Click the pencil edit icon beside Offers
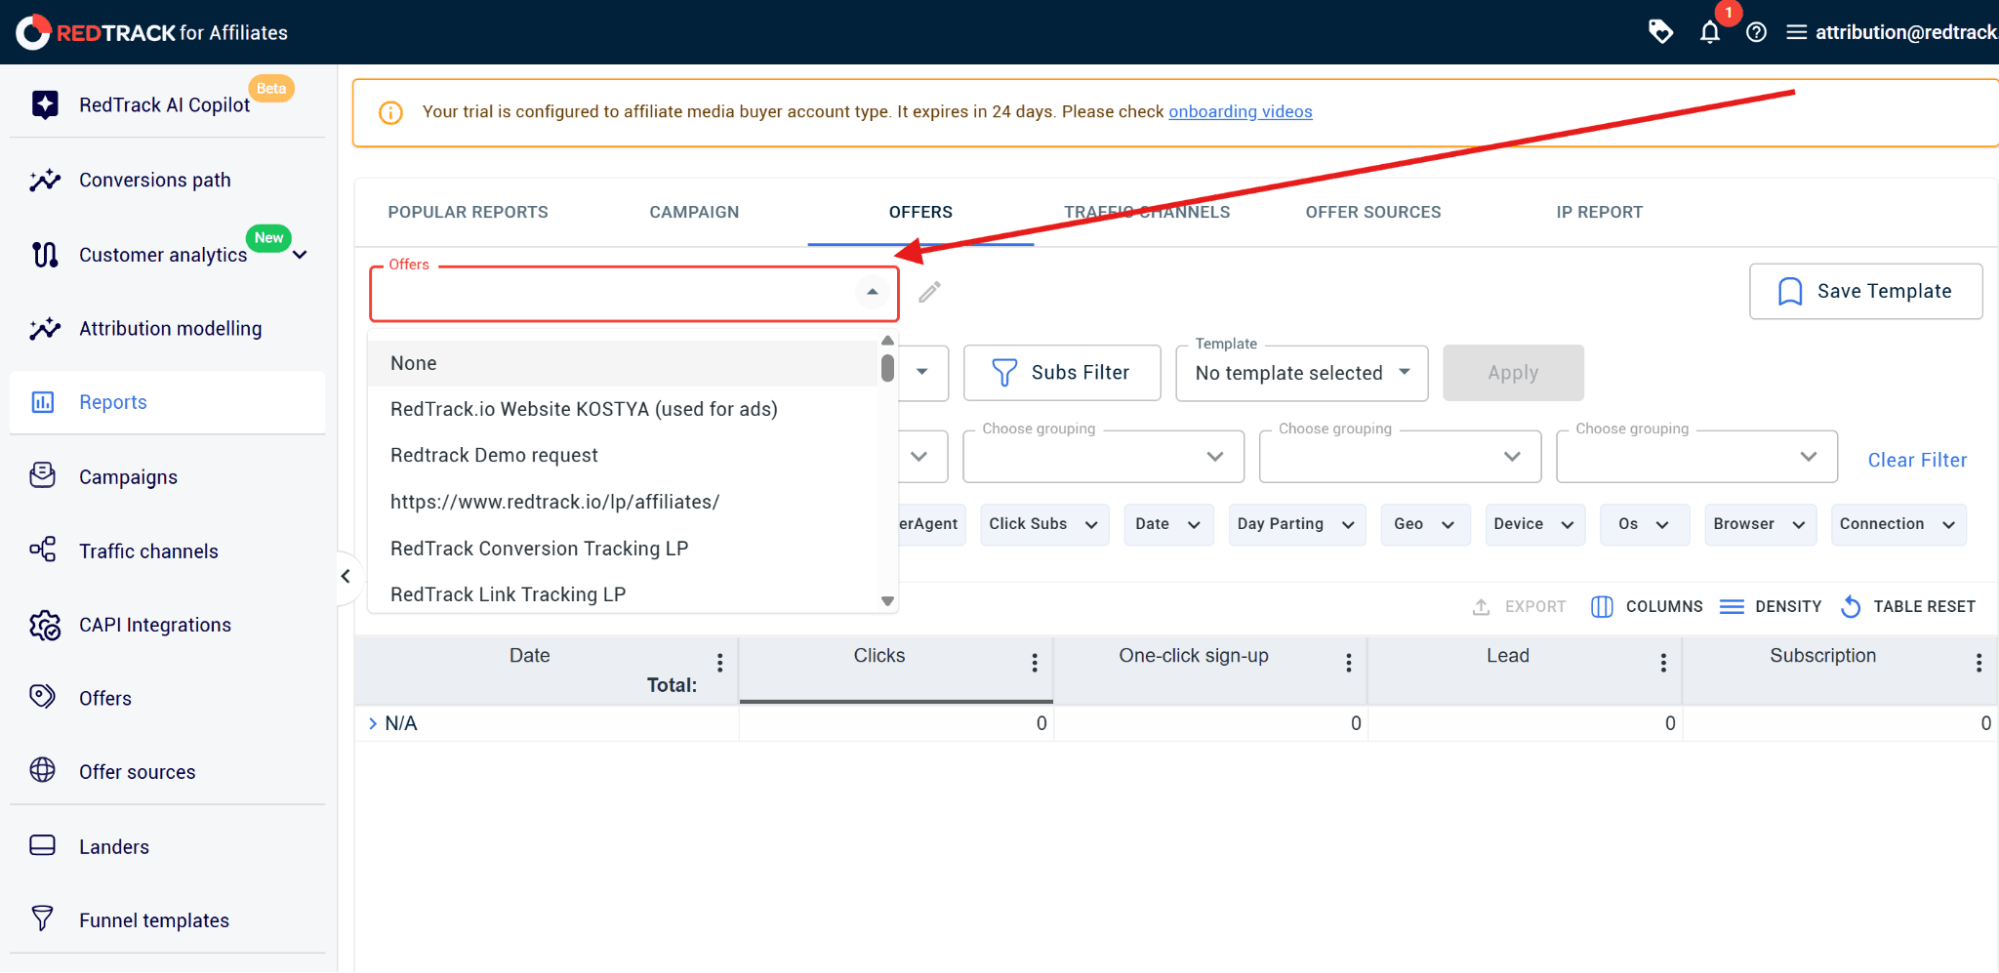 pyautogui.click(x=930, y=292)
